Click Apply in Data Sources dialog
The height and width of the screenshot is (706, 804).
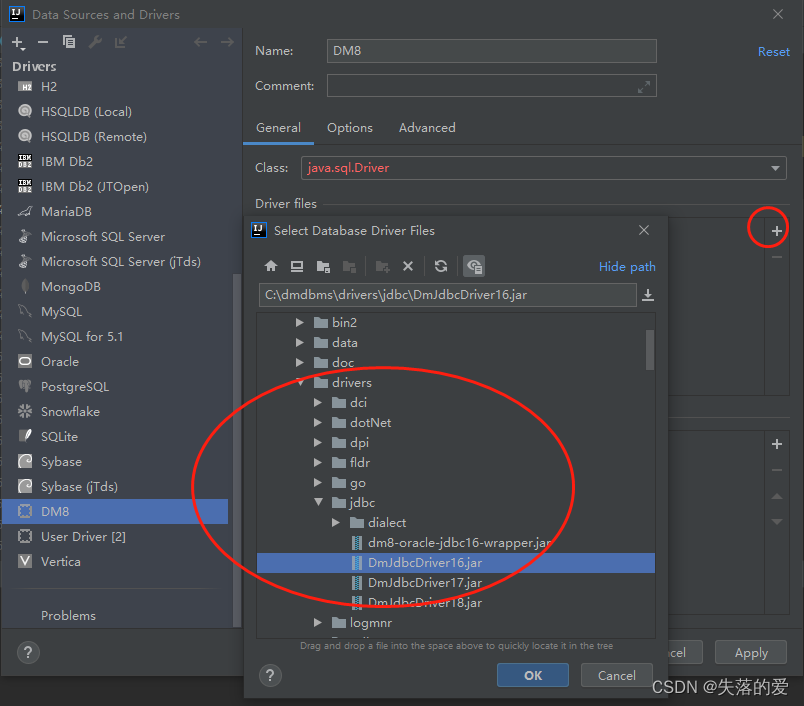coord(751,653)
